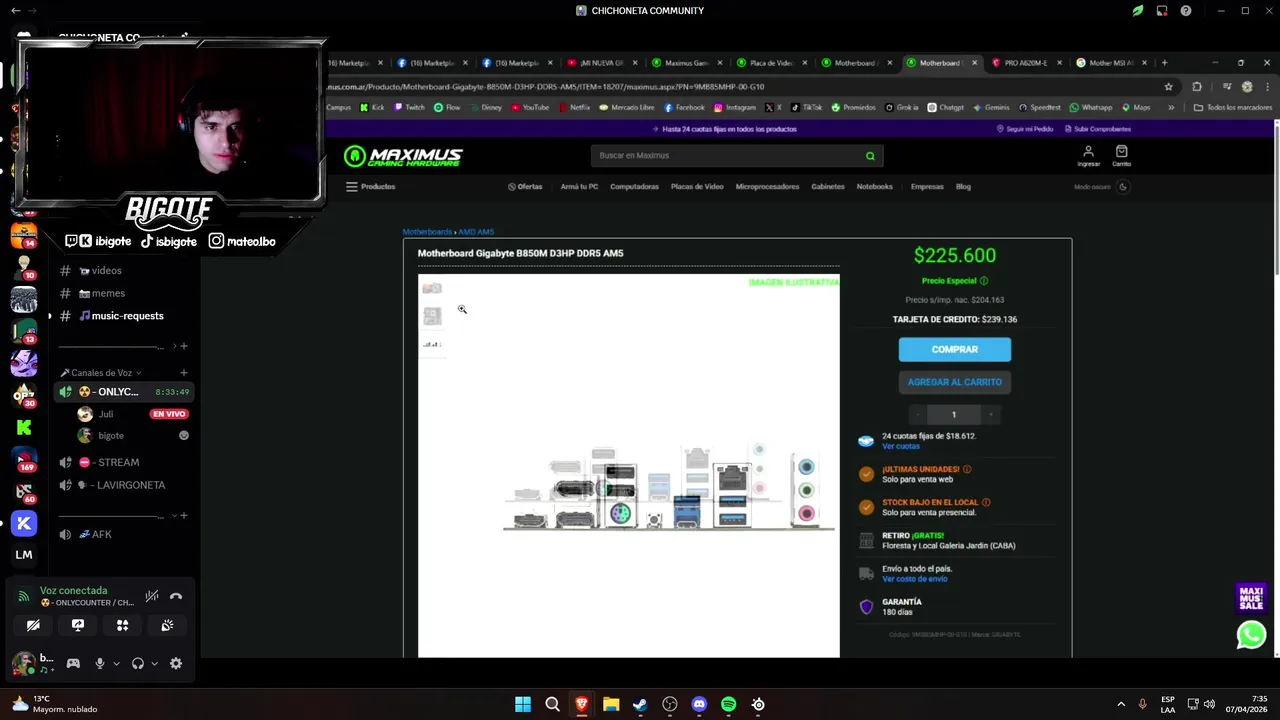Click the AMD AM5 breadcrumb link
This screenshot has width=1280, height=720.
coord(476,232)
